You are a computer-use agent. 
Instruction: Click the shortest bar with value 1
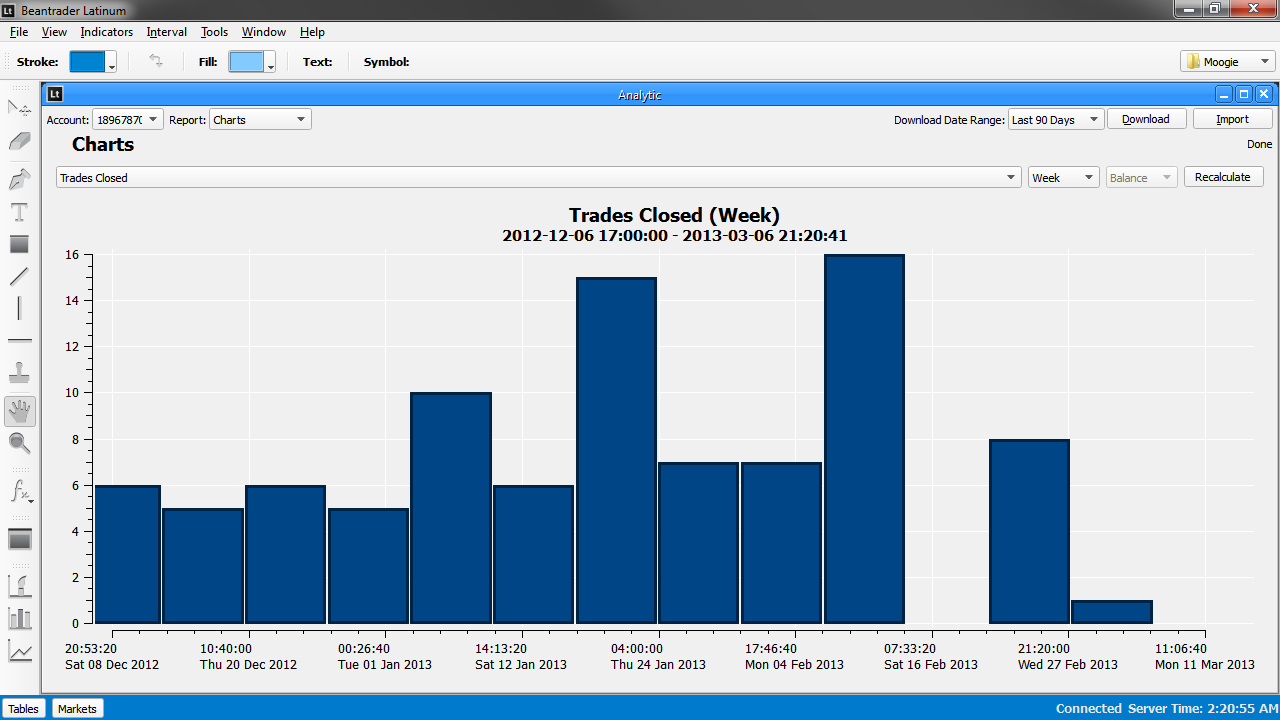[1112, 612]
